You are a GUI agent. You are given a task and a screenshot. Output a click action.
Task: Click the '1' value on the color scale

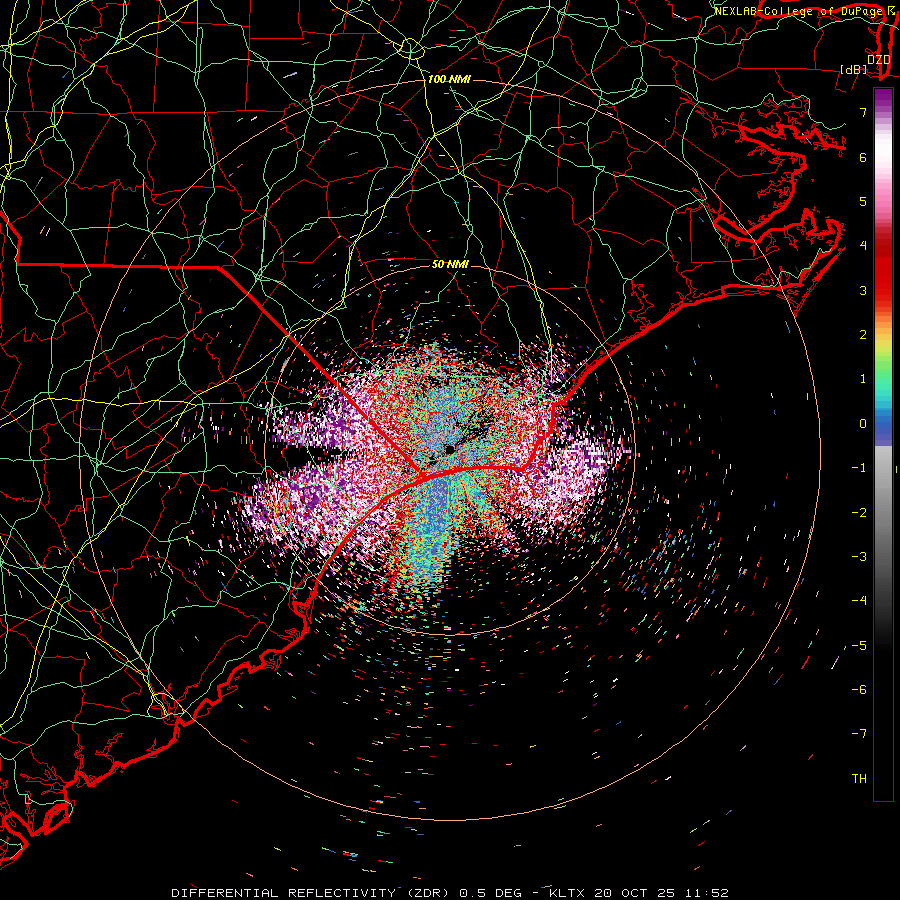(863, 379)
